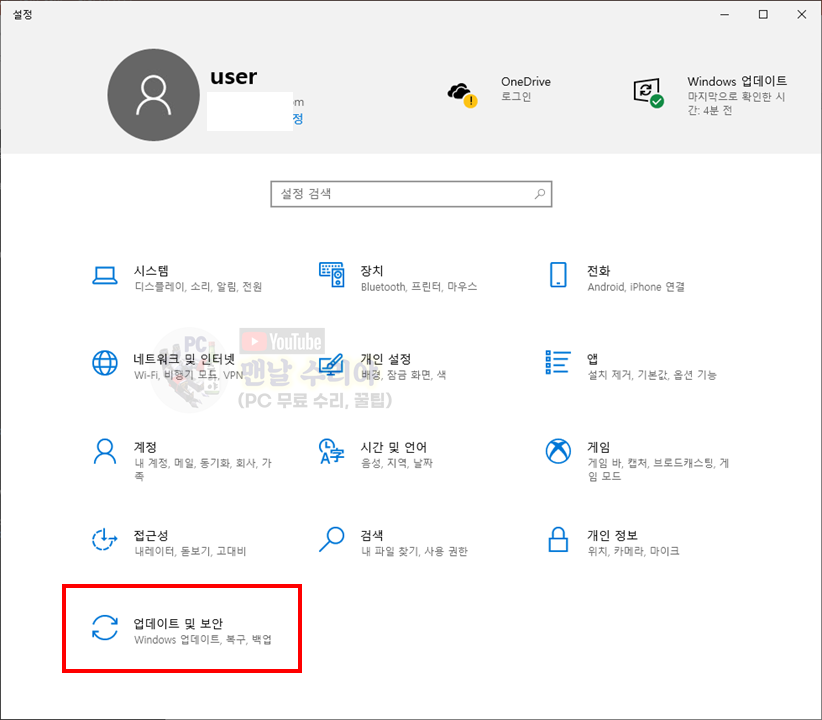Screen dimensions: 822x720
Task: Click the 접근성 heading text
Action: coord(151,535)
